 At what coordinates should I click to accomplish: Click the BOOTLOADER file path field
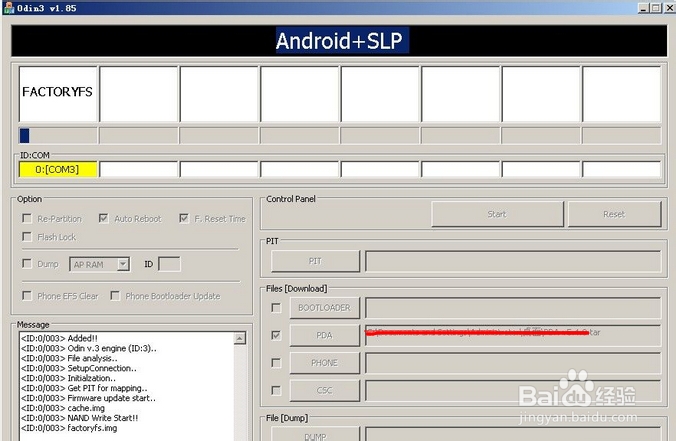pyautogui.click(x=513, y=308)
